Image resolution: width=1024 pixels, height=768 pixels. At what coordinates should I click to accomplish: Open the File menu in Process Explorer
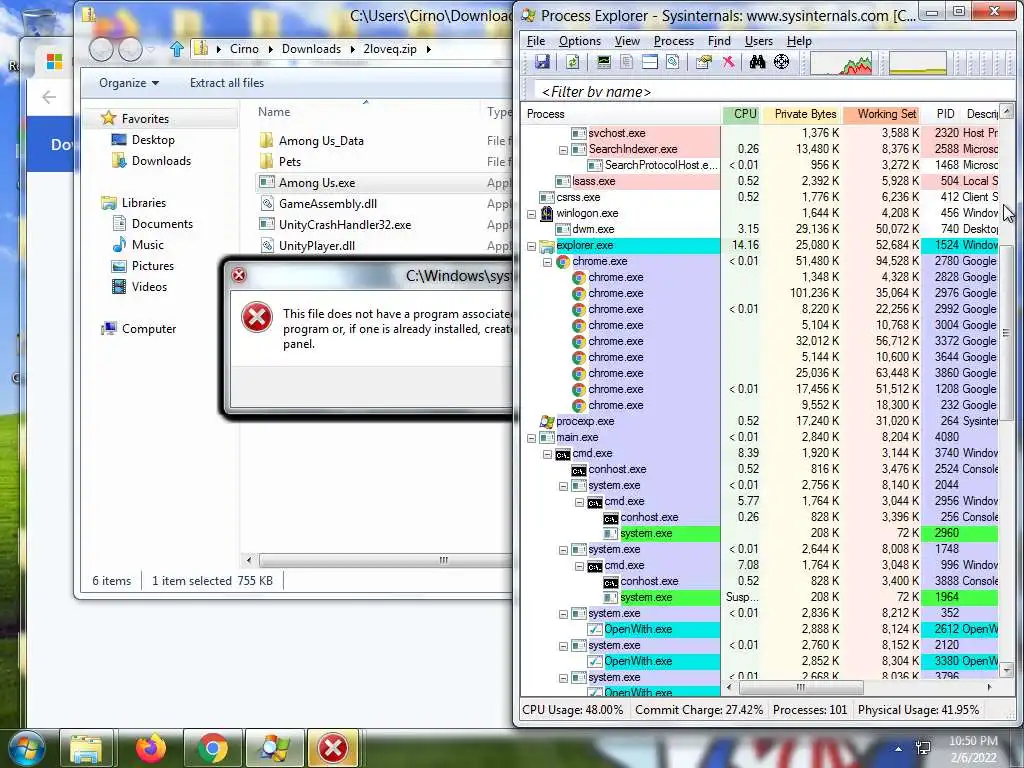[x=536, y=40]
